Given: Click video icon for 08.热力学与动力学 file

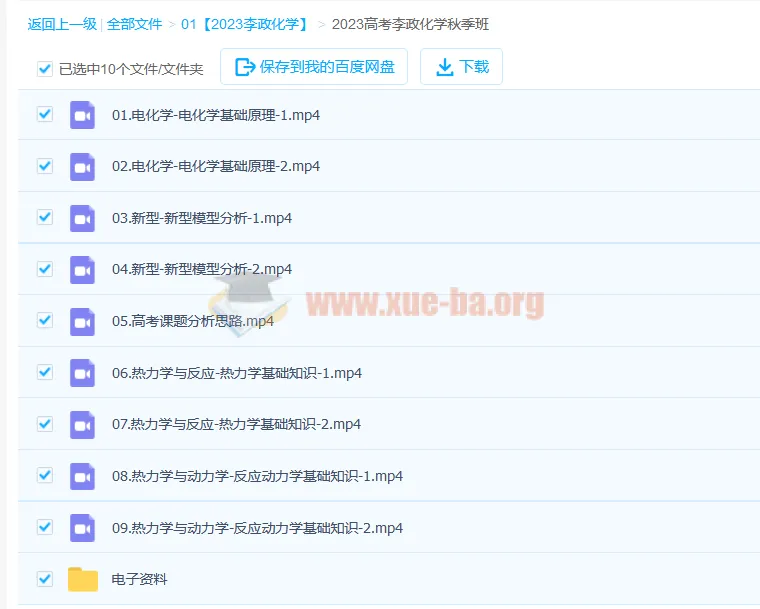Looking at the screenshot, I should coord(82,476).
